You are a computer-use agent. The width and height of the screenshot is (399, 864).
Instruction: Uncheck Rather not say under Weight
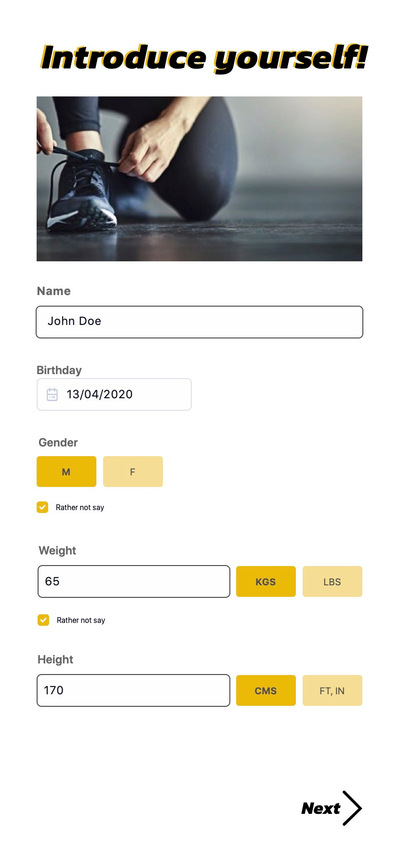[x=43, y=620]
